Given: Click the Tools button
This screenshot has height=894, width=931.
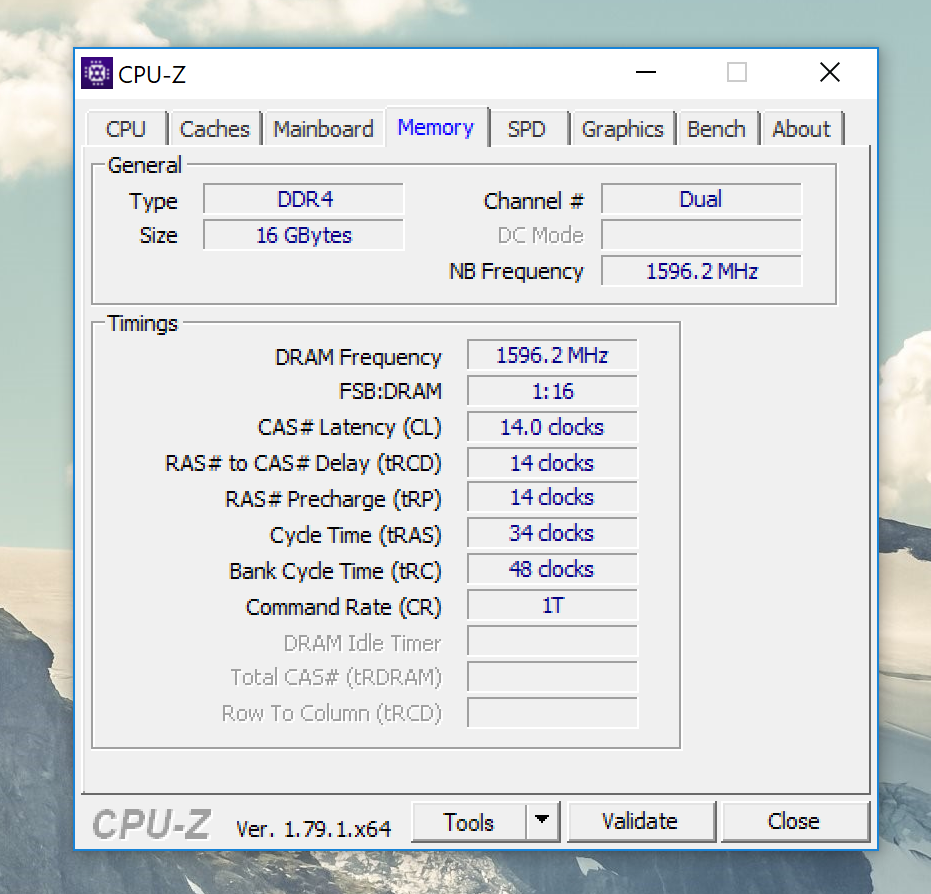Looking at the screenshot, I should [468, 822].
